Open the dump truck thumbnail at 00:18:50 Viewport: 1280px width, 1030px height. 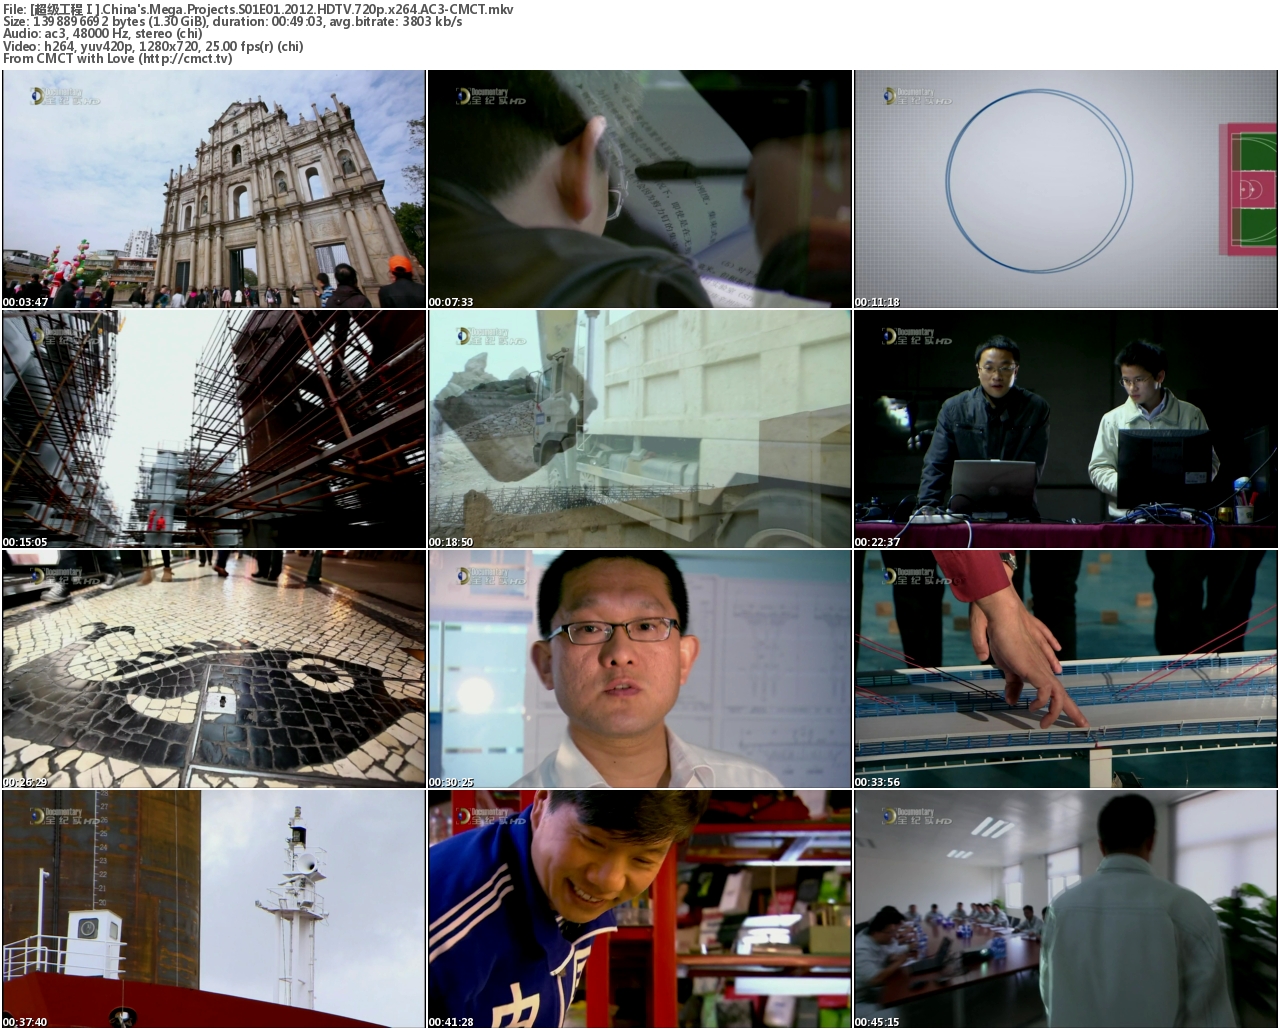tap(640, 429)
